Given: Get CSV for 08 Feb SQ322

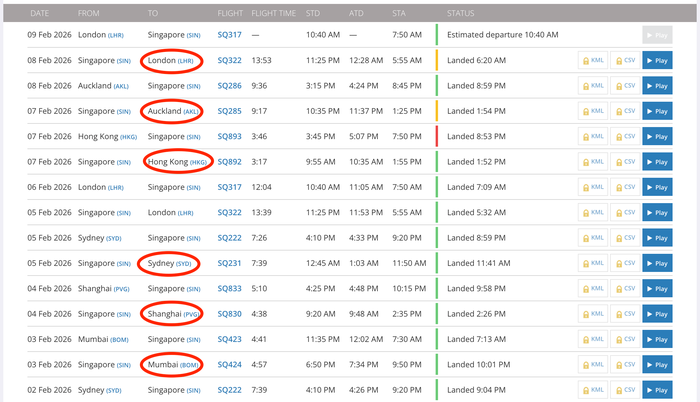Looking at the screenshot, I should point(625,60).
